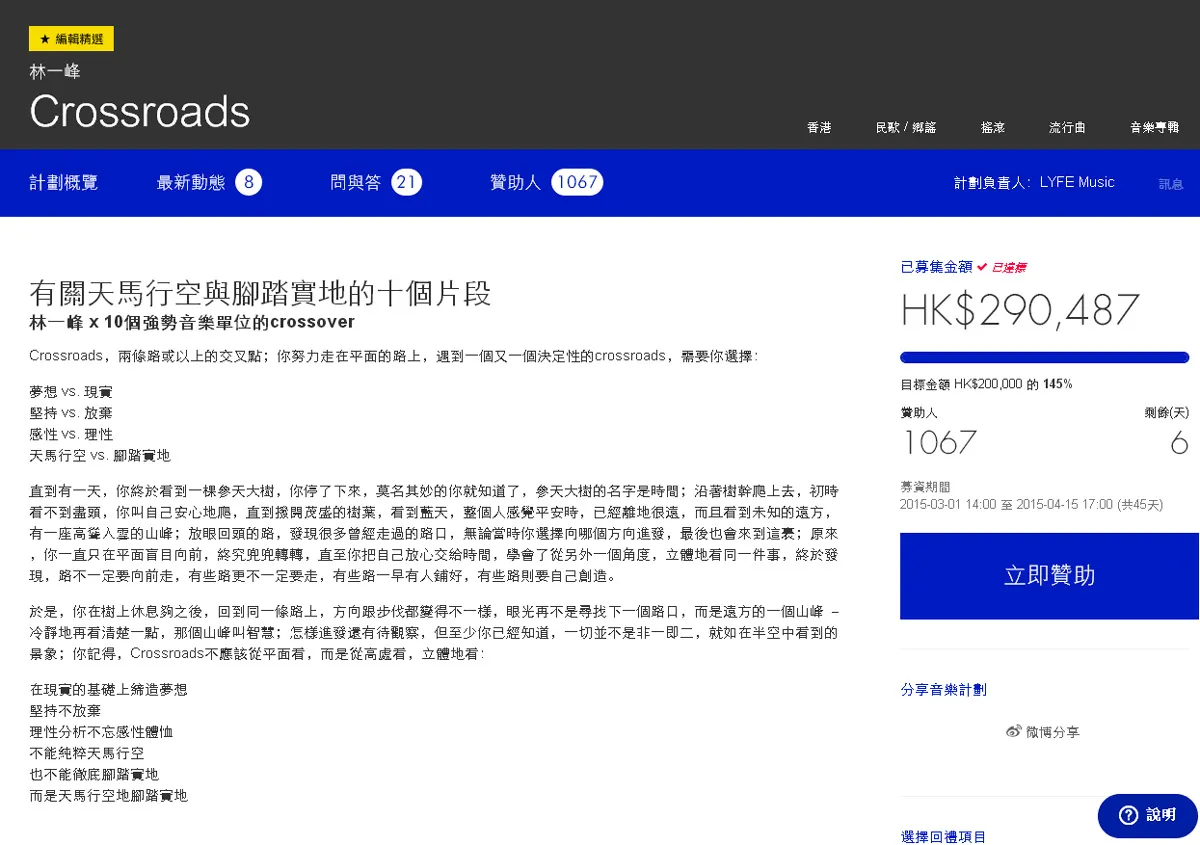
Task: Click the 最新動態 count badge 8
Action: pos(248,182)
